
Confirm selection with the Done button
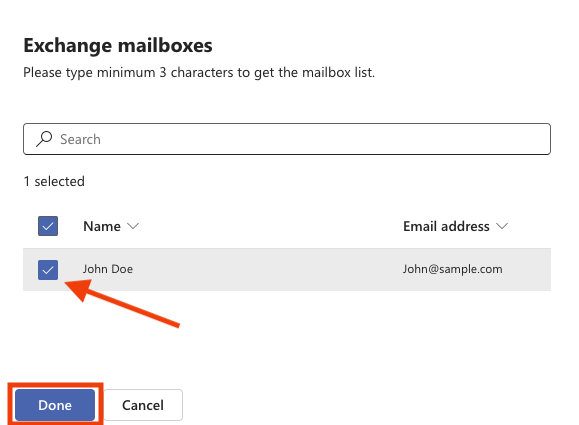[55, 405]
